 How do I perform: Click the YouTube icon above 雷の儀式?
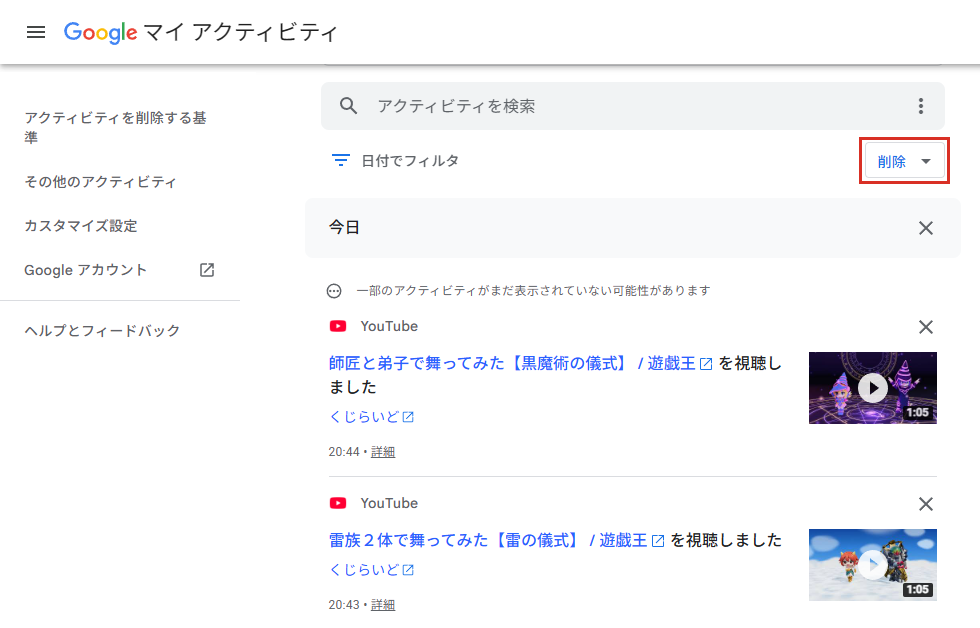[338, 503]
